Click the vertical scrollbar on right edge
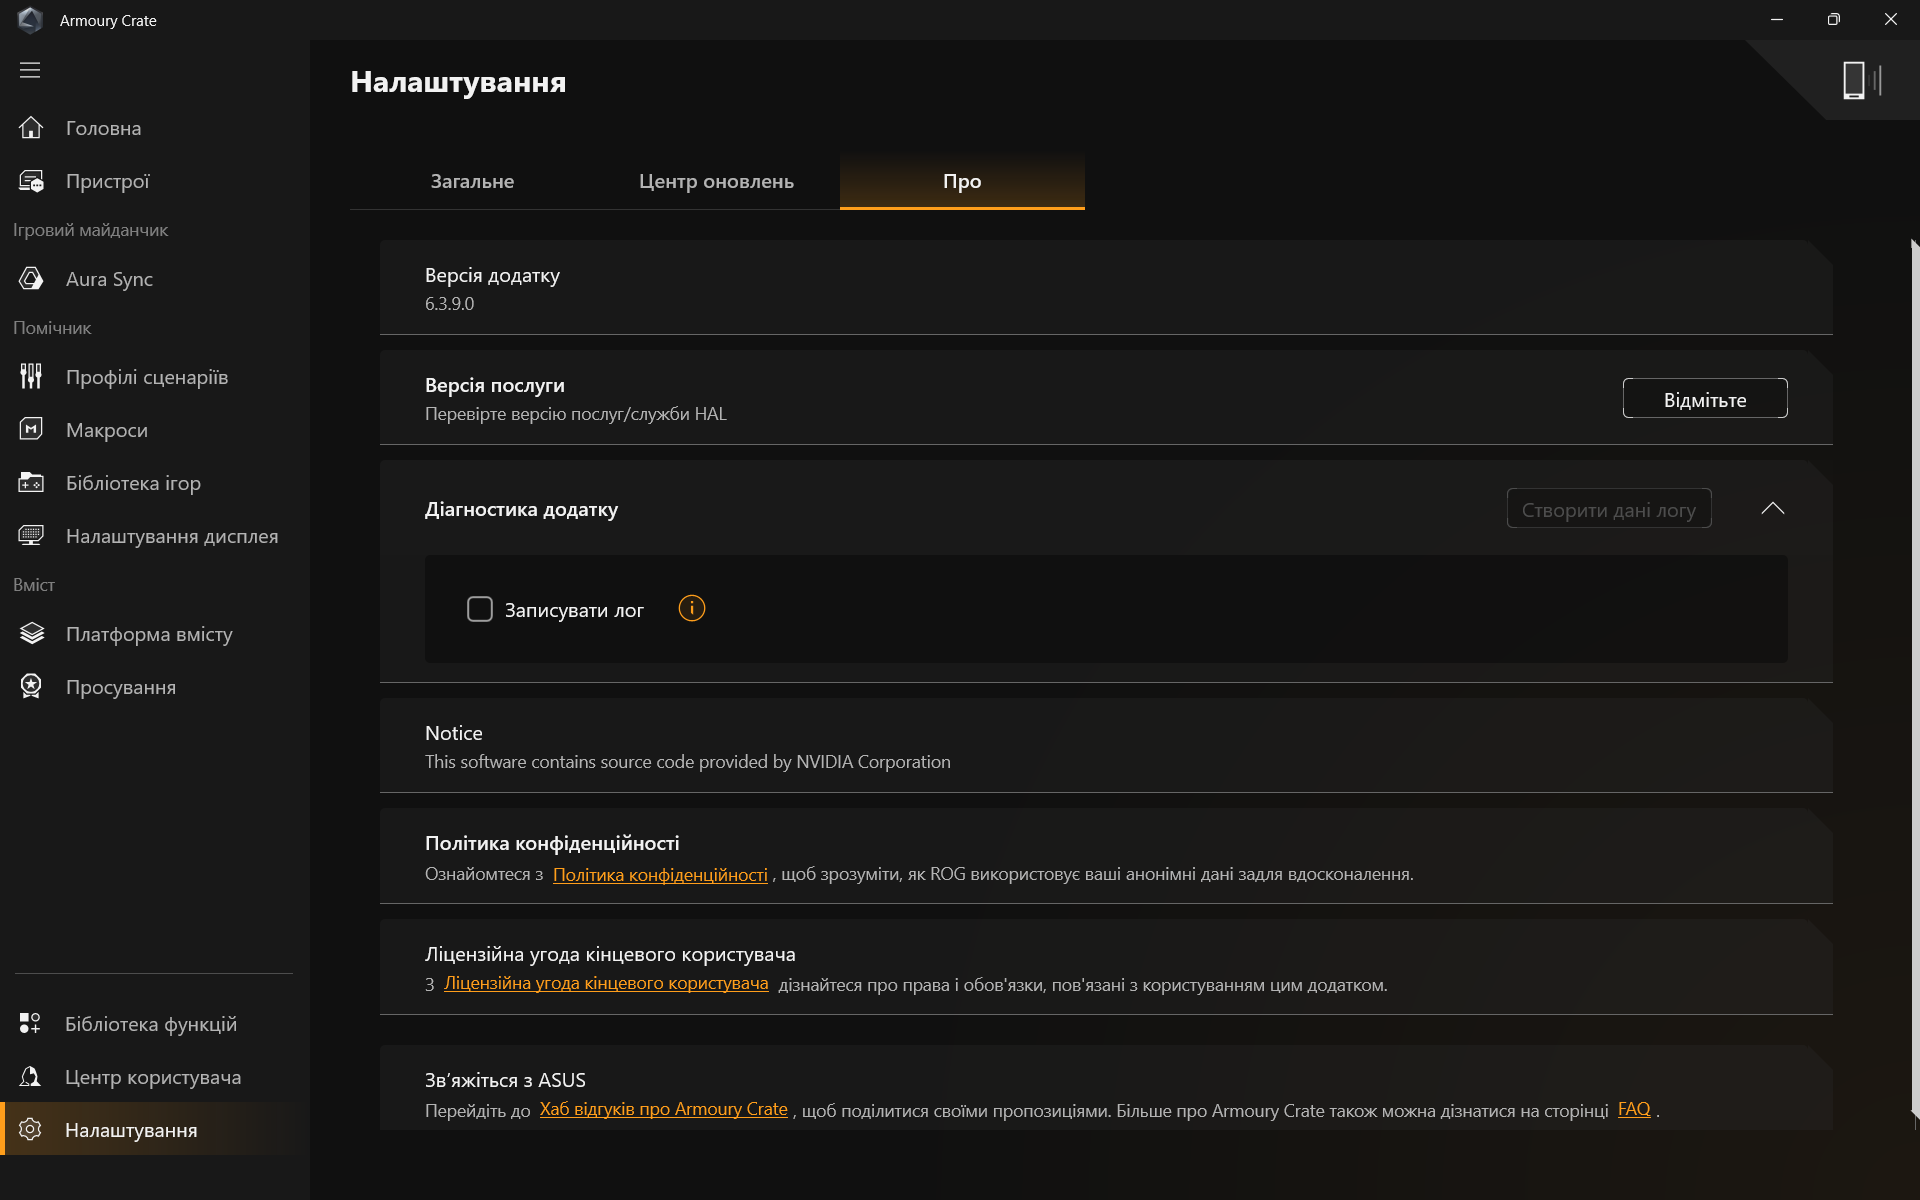Image resolution: width=1920 pixels, height=1200 pixels. [1914, 680]
